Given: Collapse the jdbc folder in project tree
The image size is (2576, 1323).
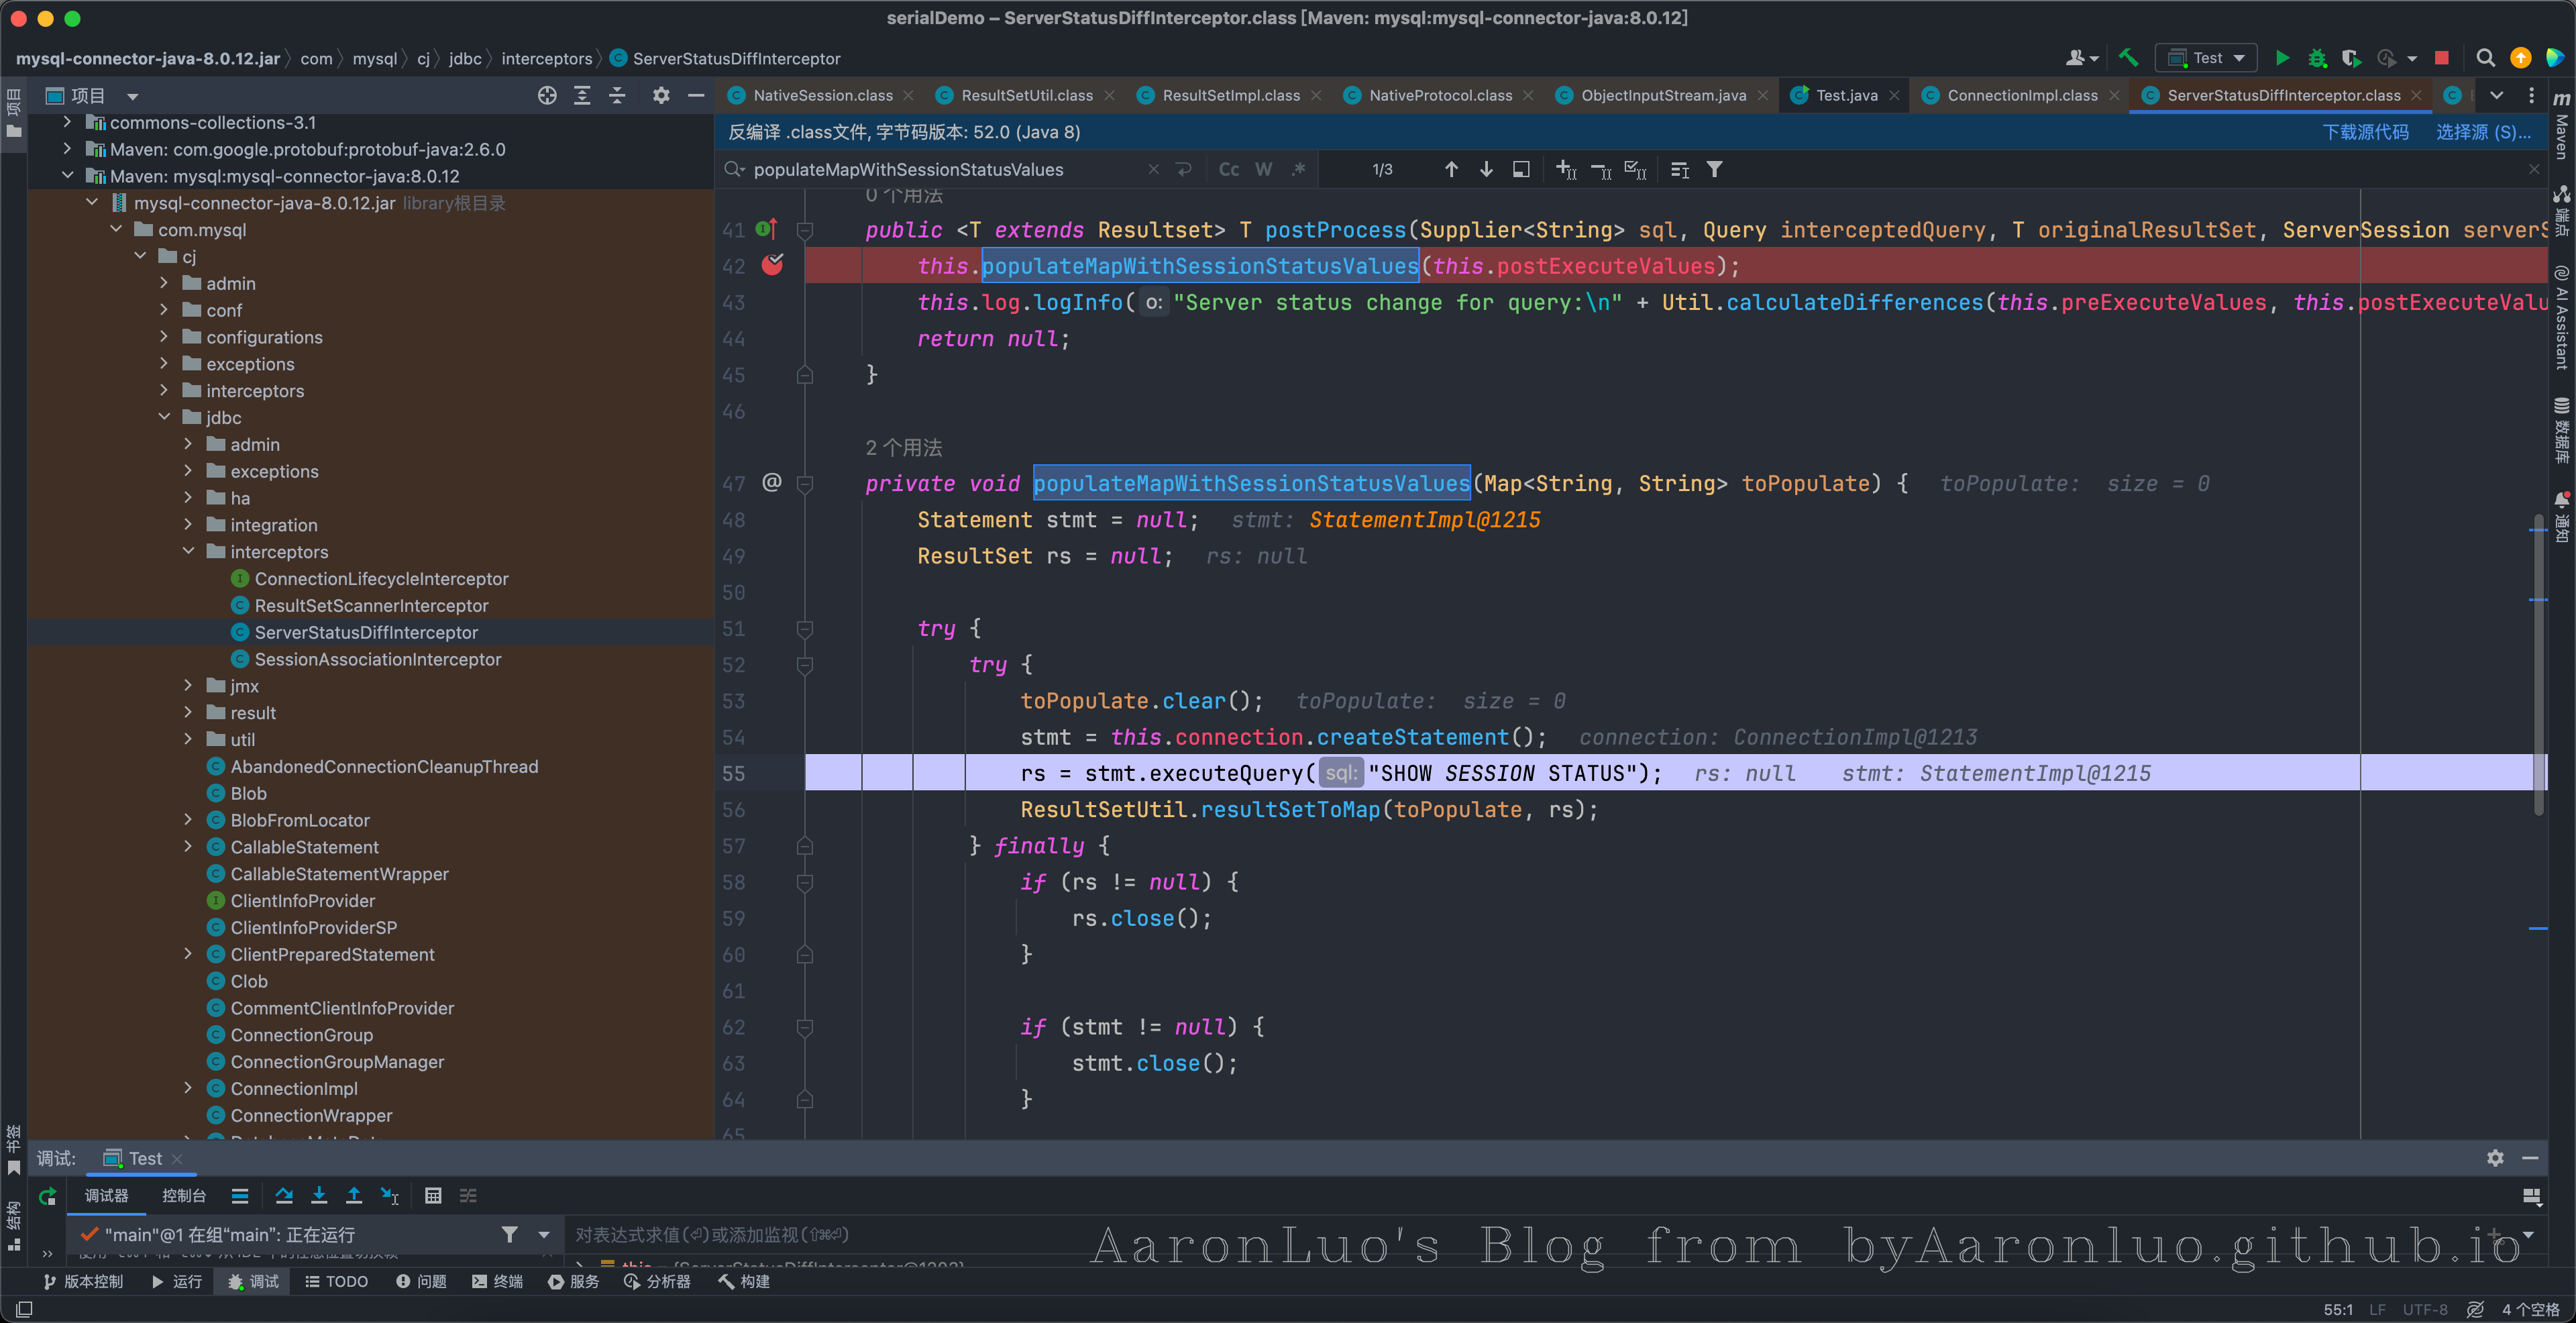Looking at the screenshot, I should click(x=164, y=417).
